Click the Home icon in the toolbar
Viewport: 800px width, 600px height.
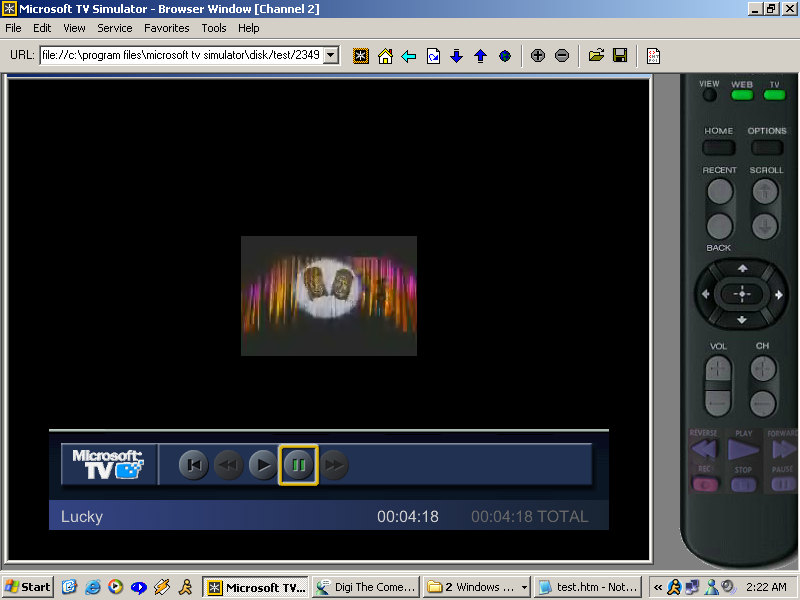click(x=385, y=56)
